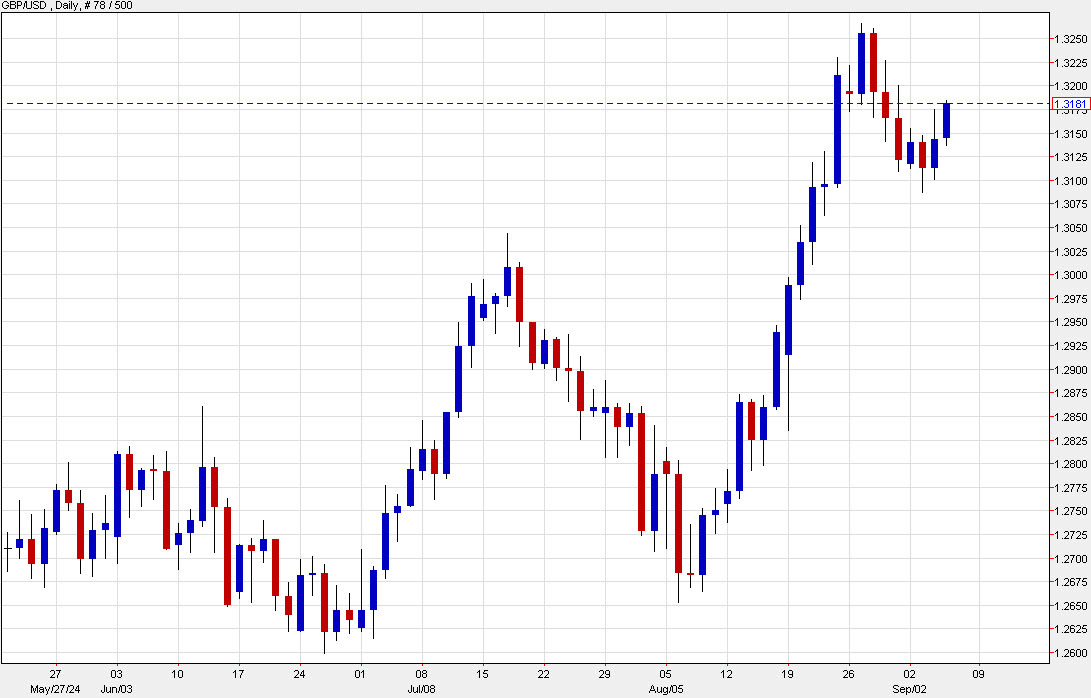Screen dimensions: 1091x698
Task: Click the mid-July swing high candle near 1.3050
Action: point(508,280)
